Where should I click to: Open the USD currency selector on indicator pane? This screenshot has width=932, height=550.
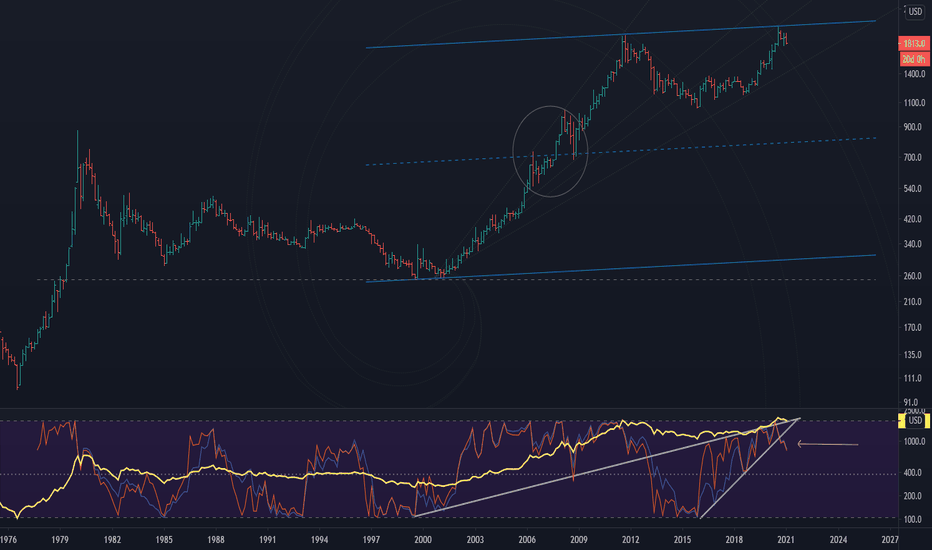pos(915,420)
